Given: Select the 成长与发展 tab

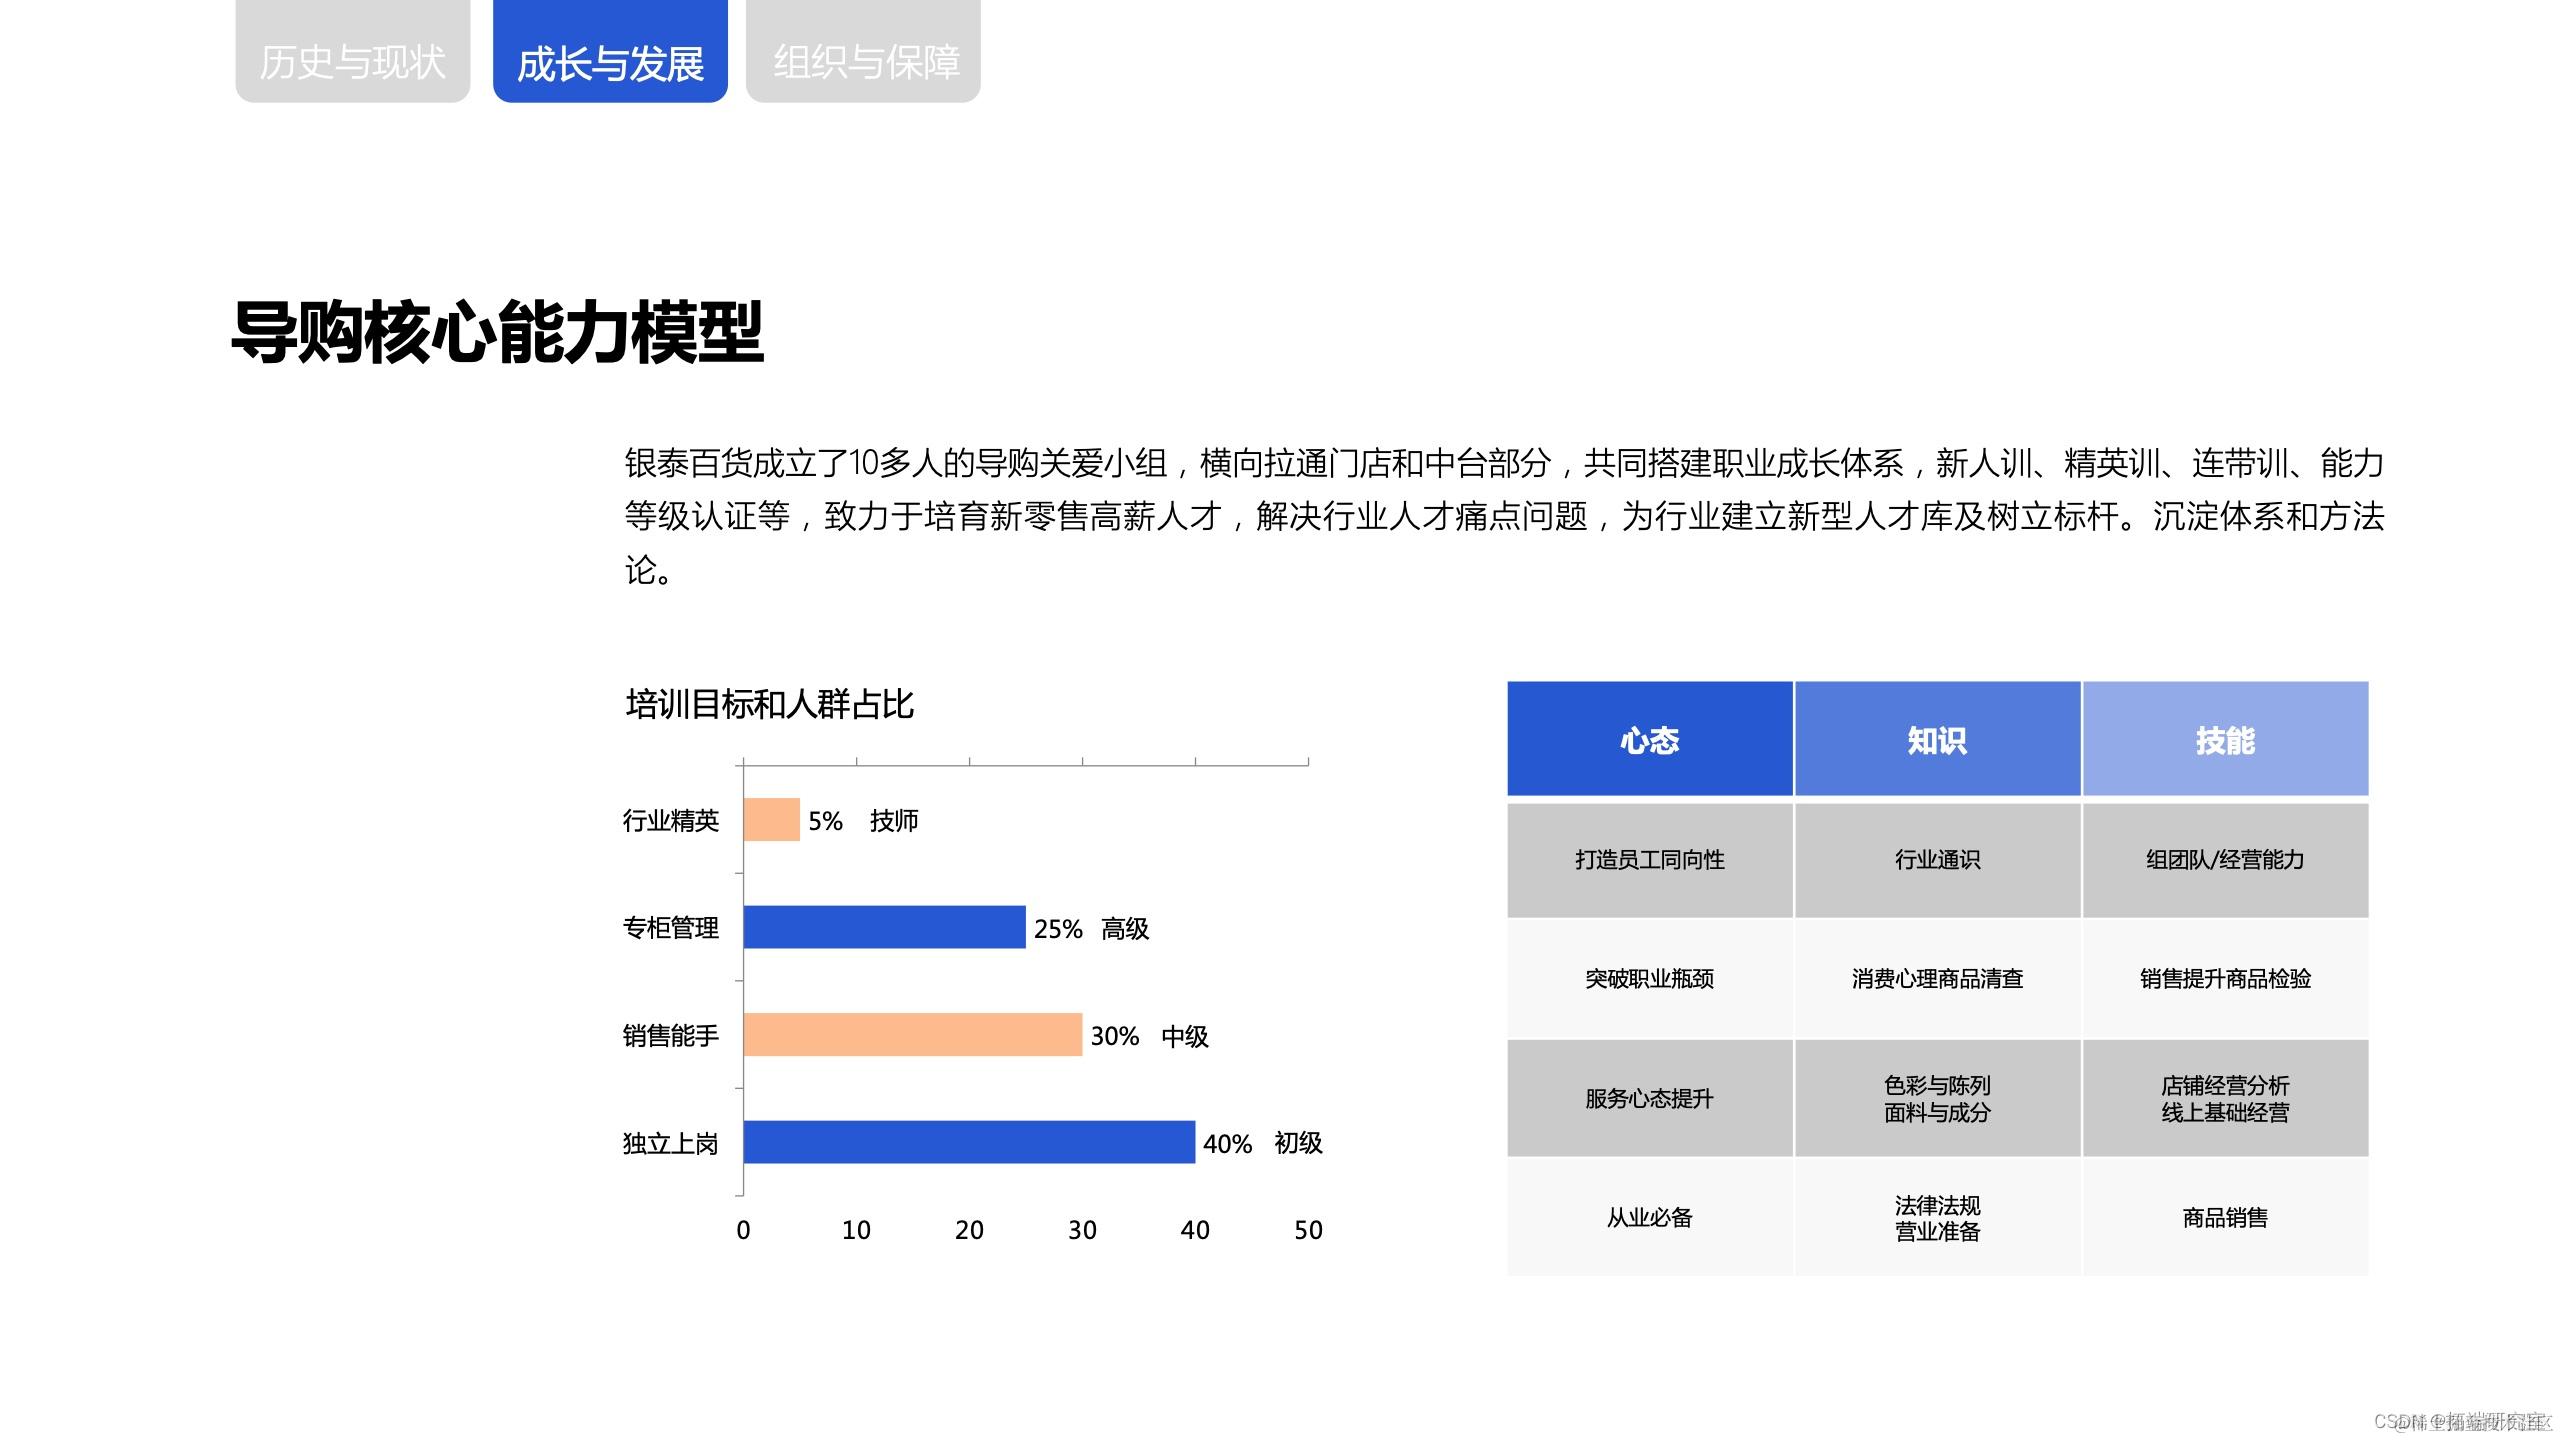Looking at the screenshot, I should [610, 60].
